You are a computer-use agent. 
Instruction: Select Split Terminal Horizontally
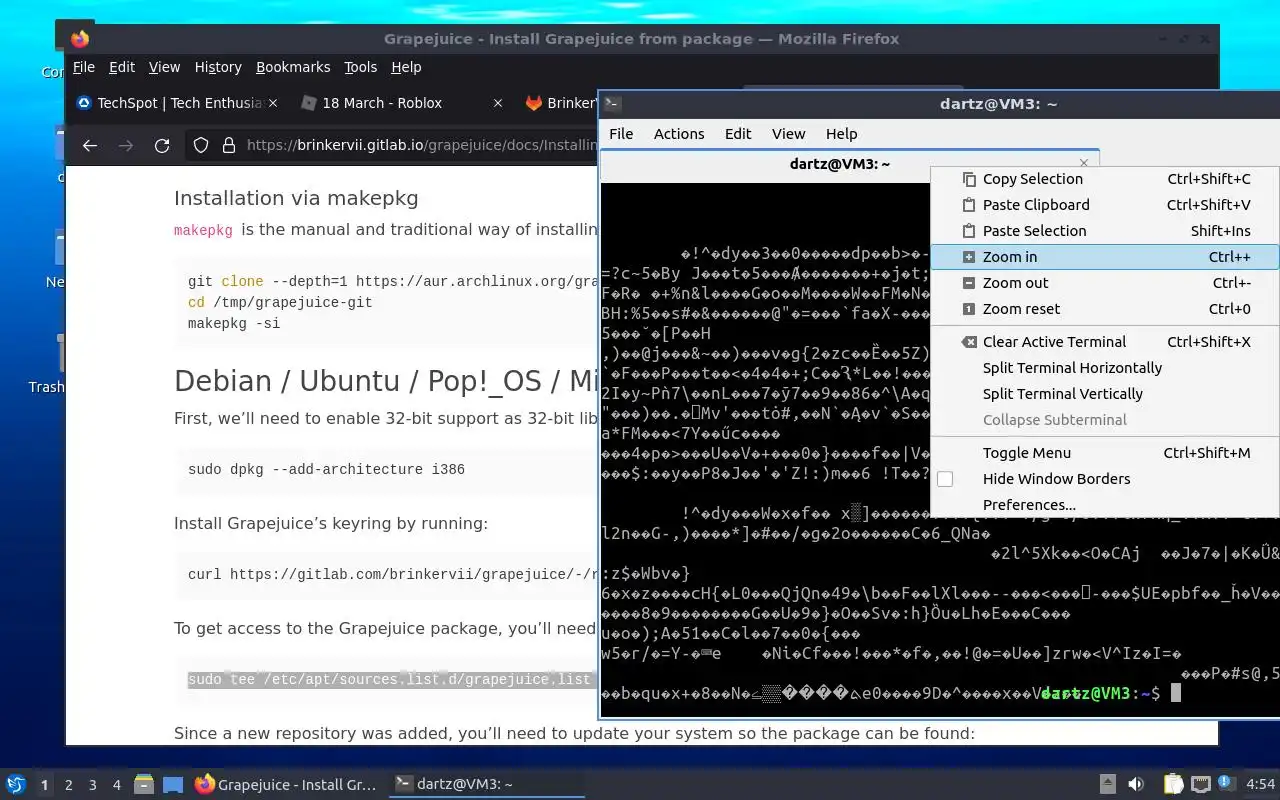(1105, 368)
